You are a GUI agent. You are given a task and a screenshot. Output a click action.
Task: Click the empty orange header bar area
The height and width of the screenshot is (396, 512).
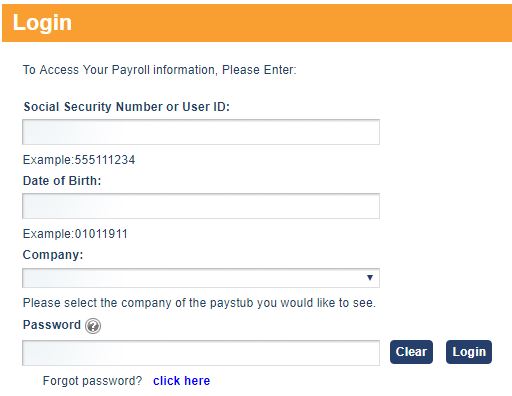[x=292, y=23]
